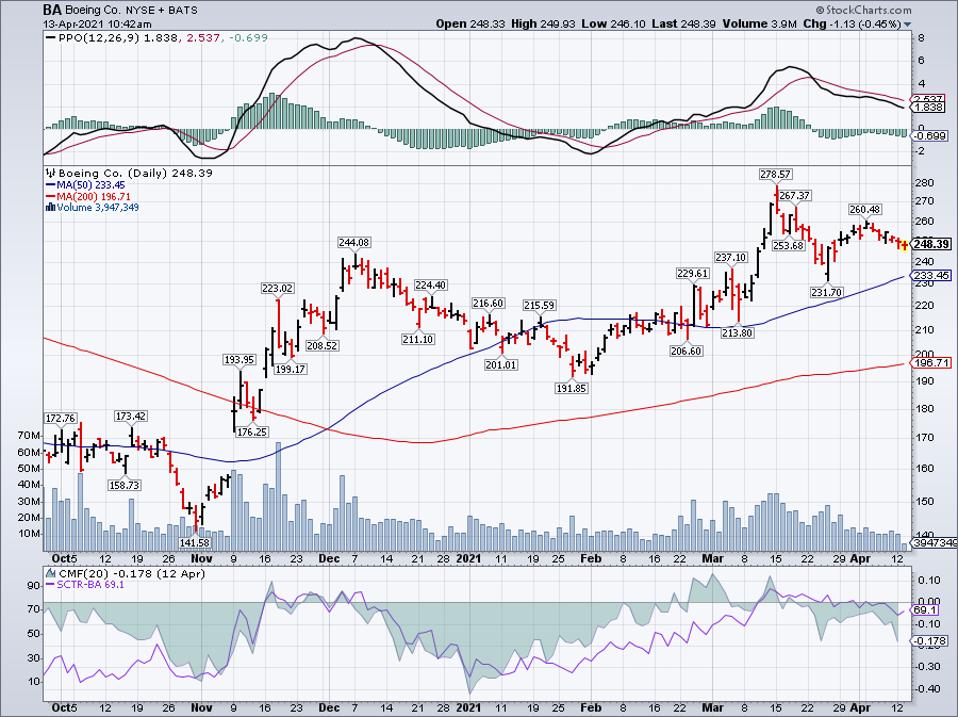Click the volume bars icon in the price legend

pos(51,208)
